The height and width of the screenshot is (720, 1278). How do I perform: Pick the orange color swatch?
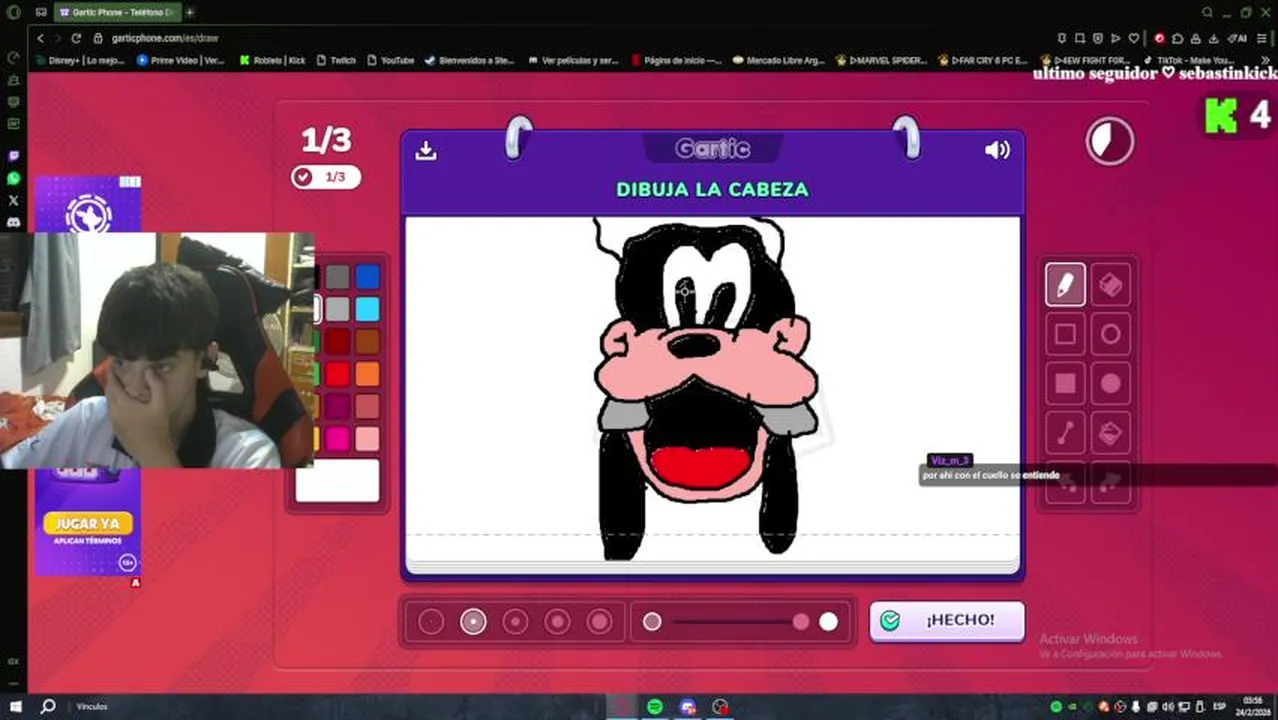[367, 373]
